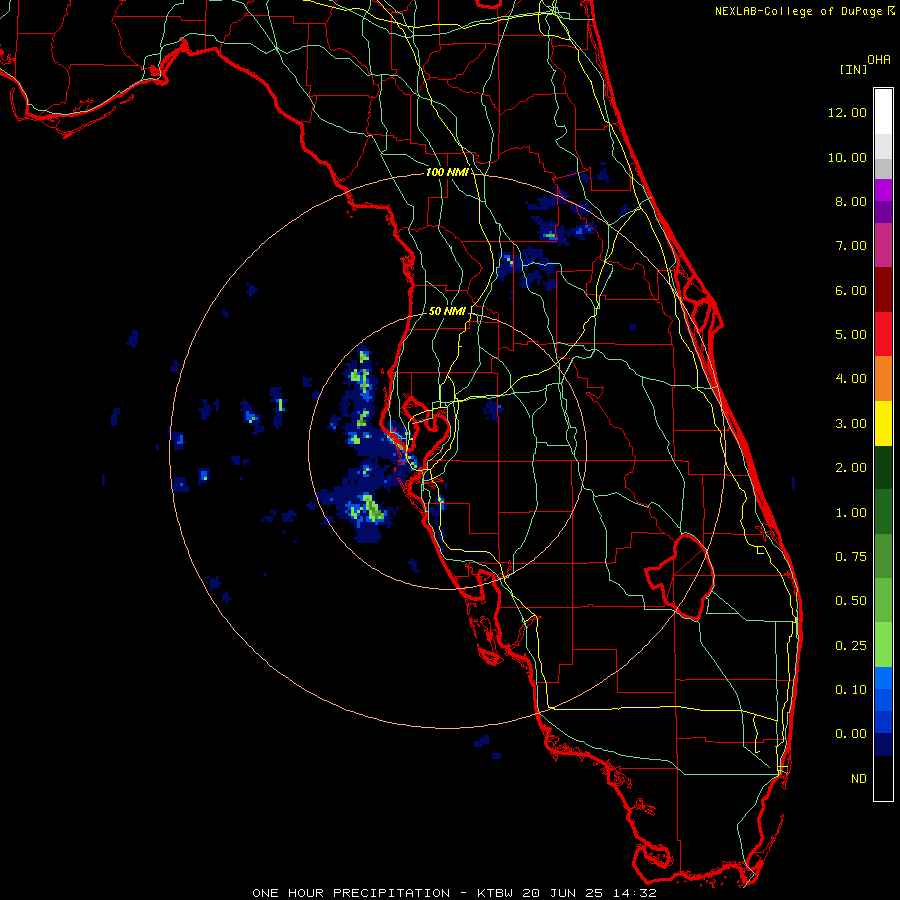Click the 0.10 legend value
Image resolution: width=900 pixels, height=900 pixels.
pyautogui.click(x=851, y=690)
